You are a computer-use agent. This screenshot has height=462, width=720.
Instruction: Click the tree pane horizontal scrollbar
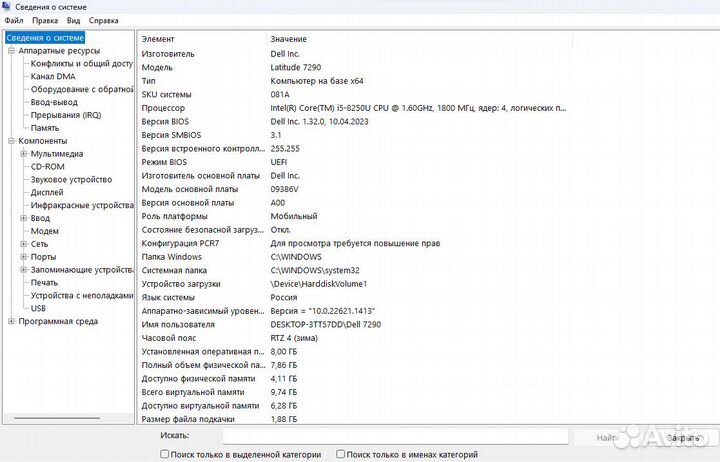pos(57,418)
